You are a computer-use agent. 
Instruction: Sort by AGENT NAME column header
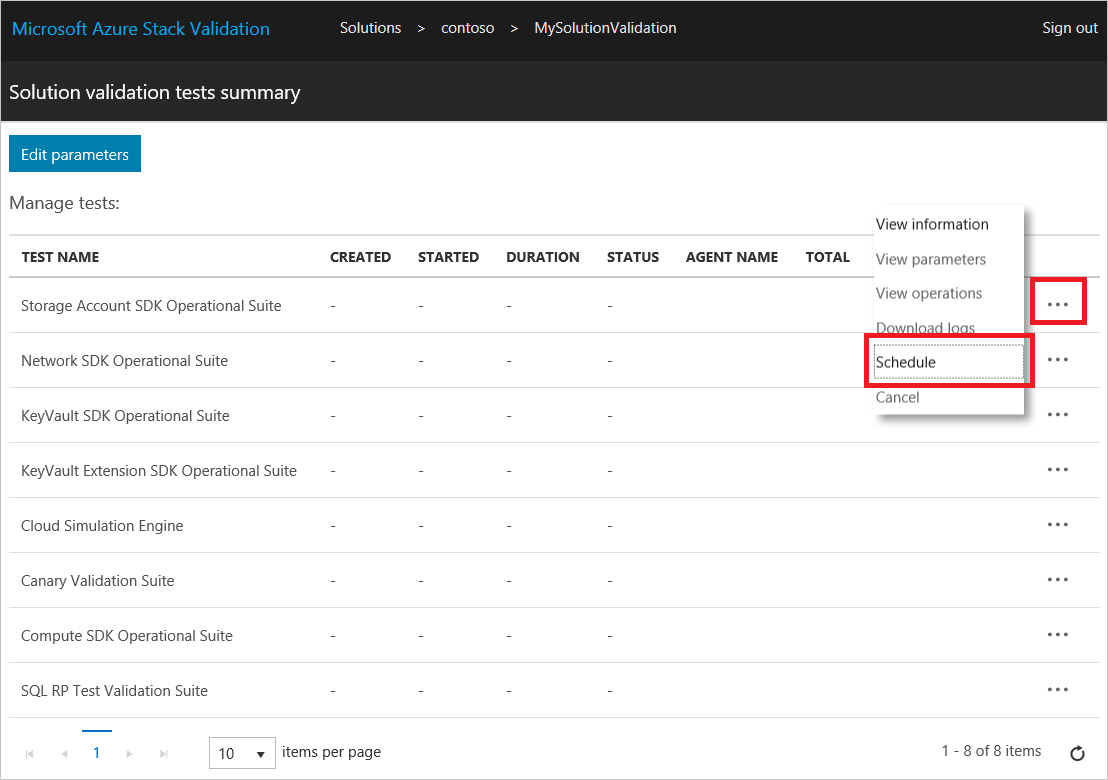point(731,257)
